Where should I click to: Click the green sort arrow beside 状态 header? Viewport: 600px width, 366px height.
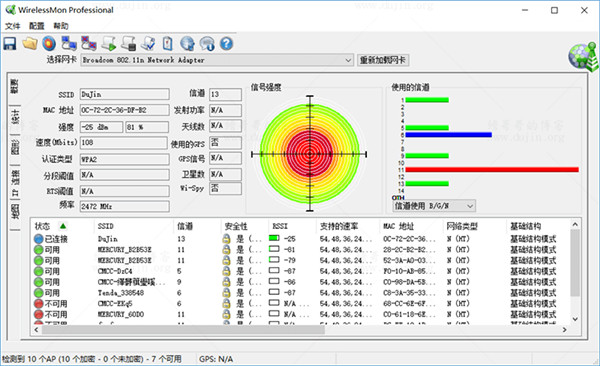[x=63, y=225]
